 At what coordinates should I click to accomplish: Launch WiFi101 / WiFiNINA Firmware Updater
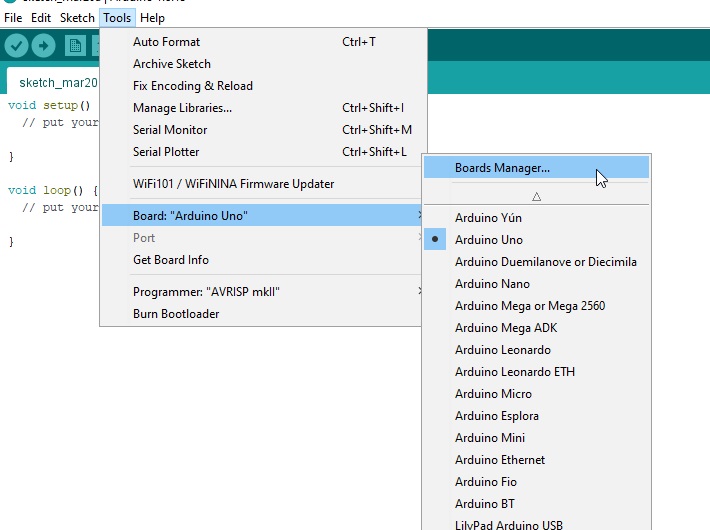[262, 183]
